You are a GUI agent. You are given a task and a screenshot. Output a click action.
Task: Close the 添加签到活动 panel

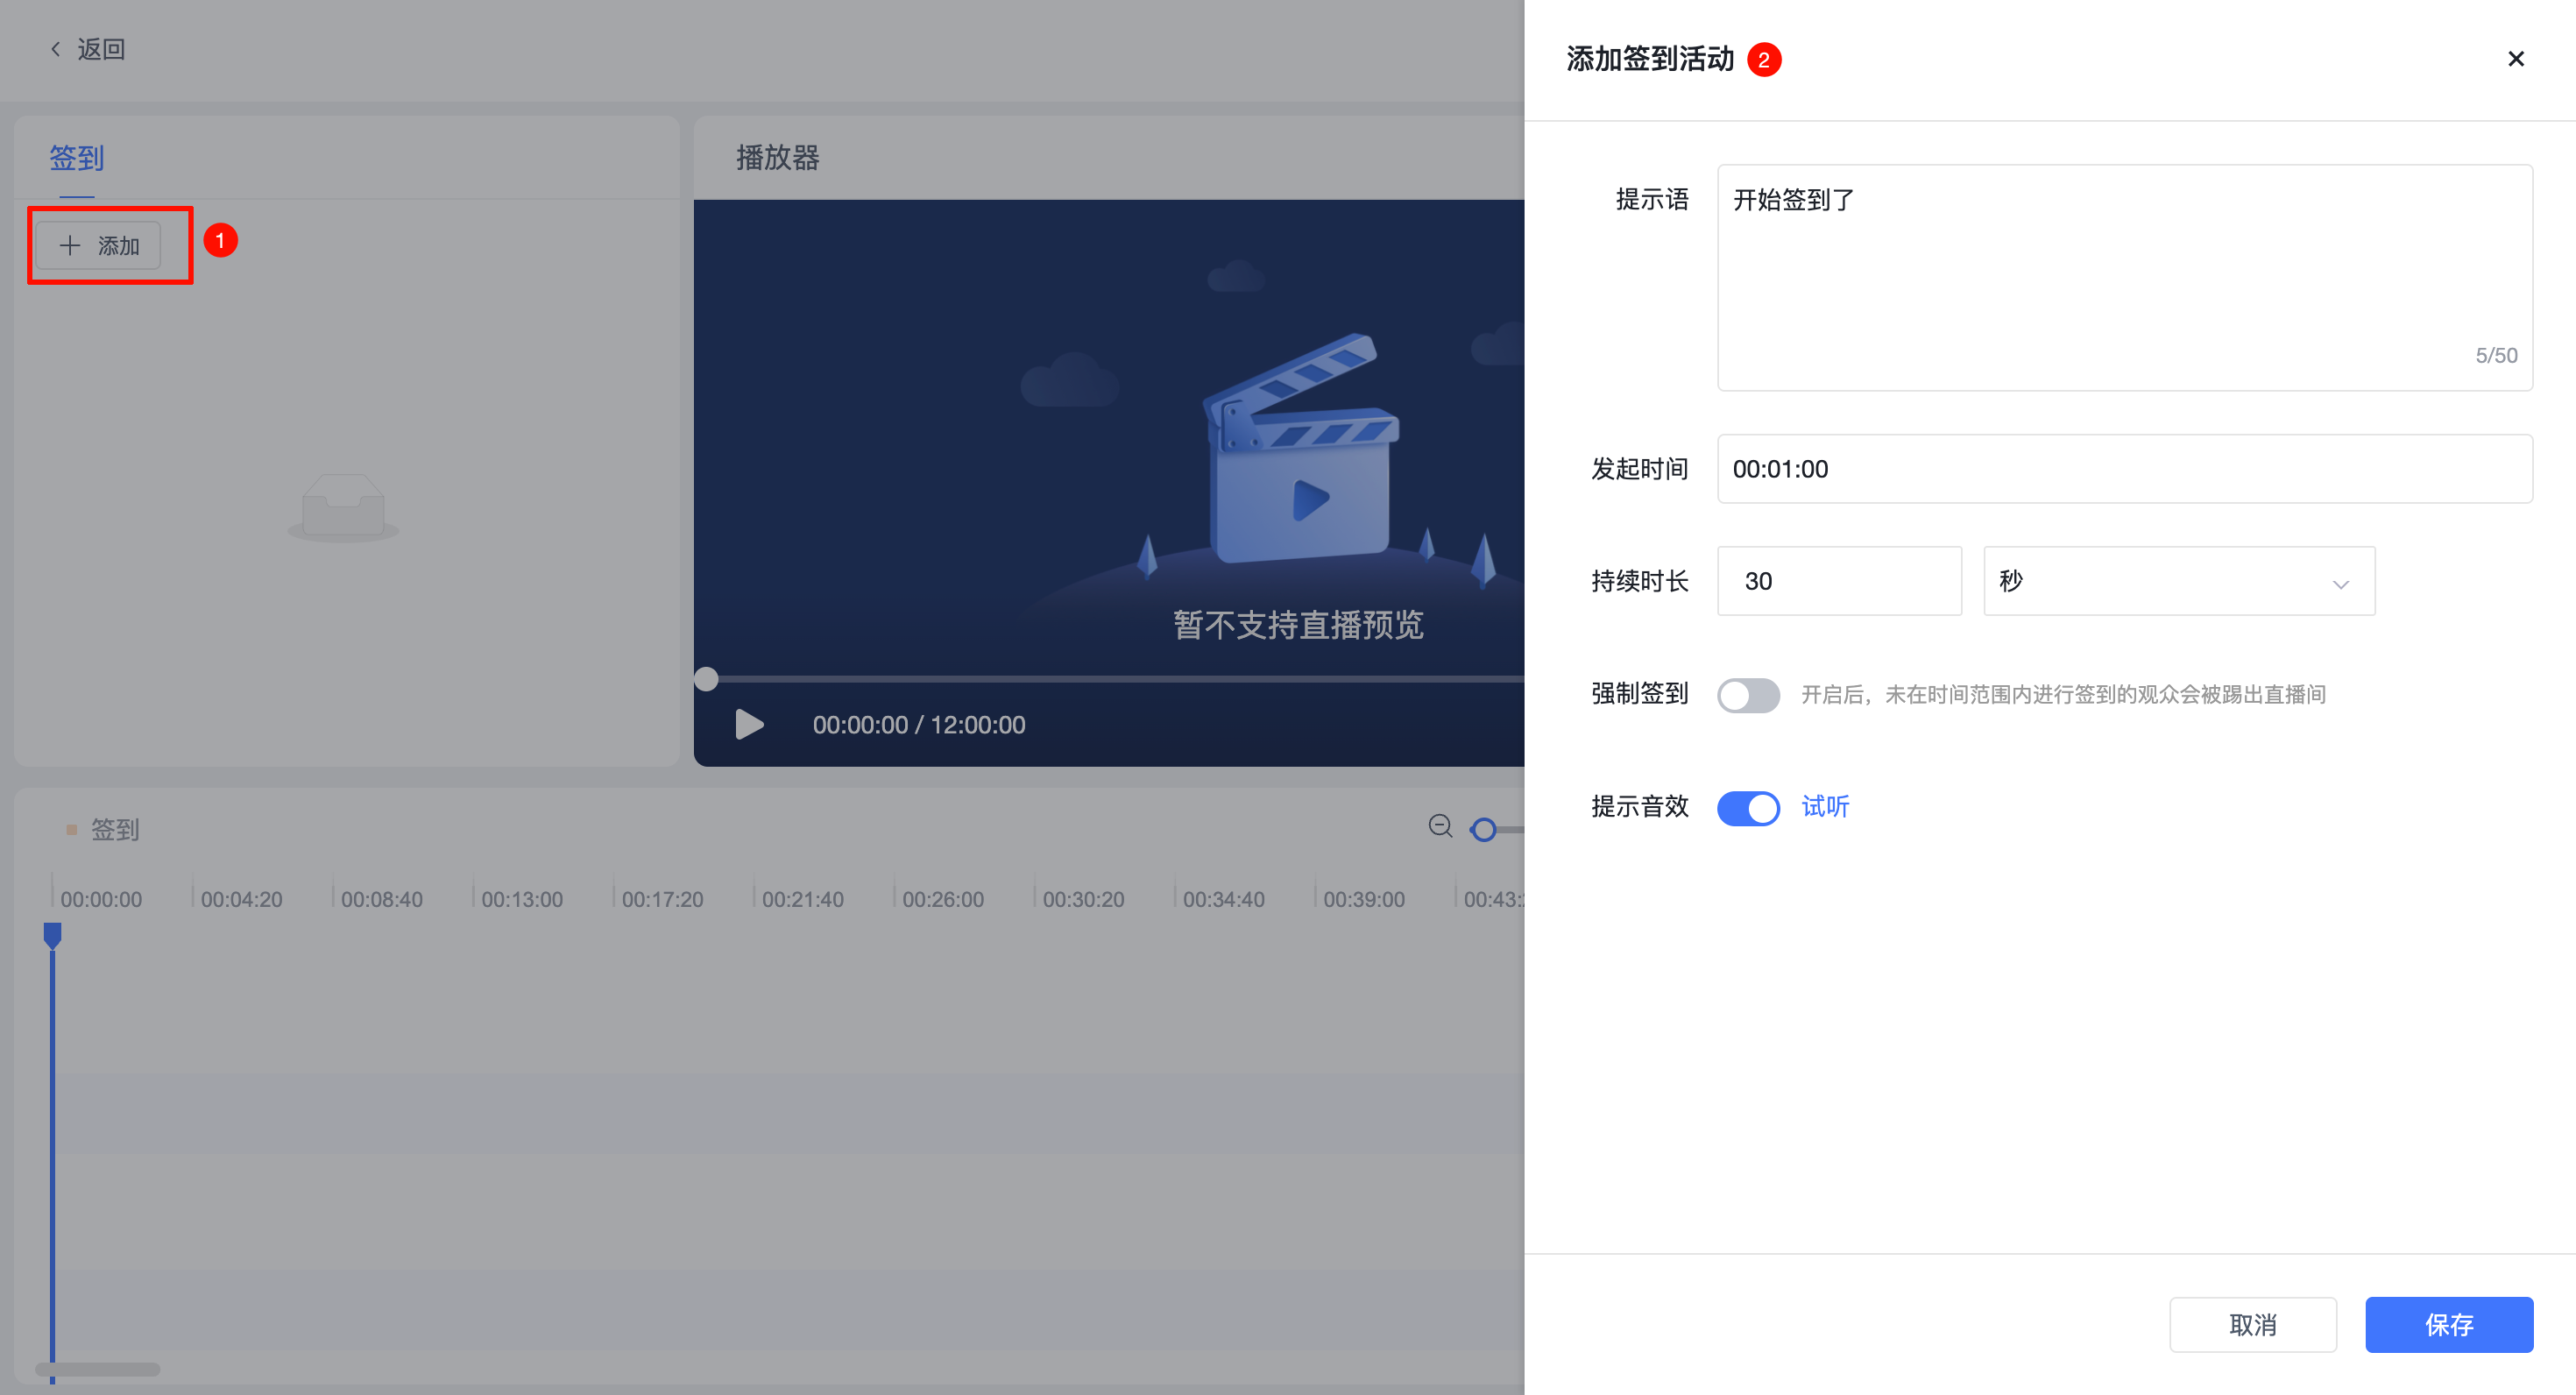(x=2515, y=59)
